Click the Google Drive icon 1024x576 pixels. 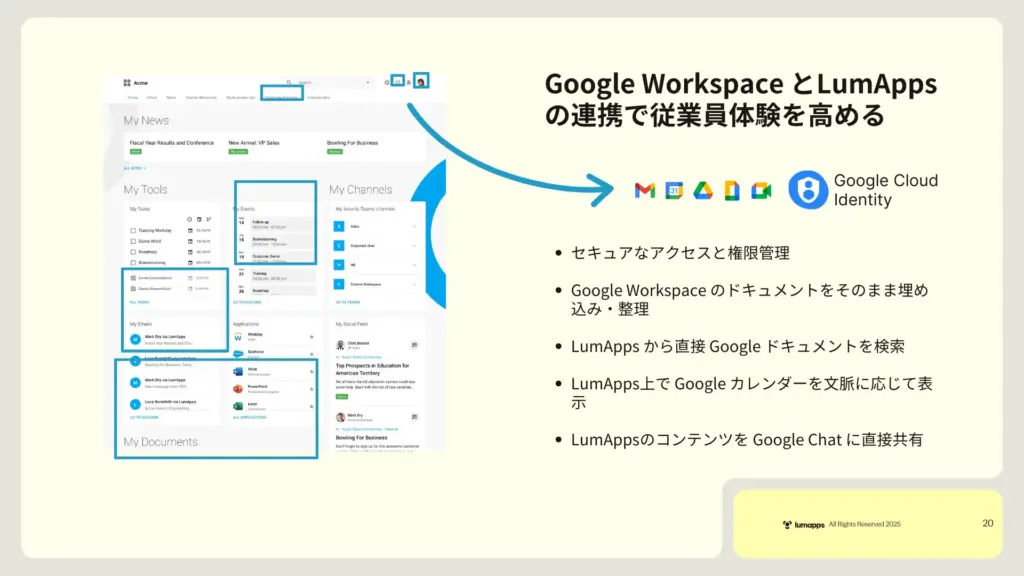703,191
